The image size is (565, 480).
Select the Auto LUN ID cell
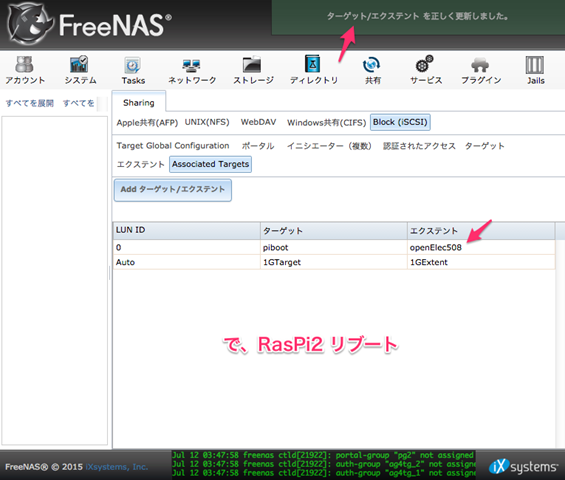[x=187, y=262]
